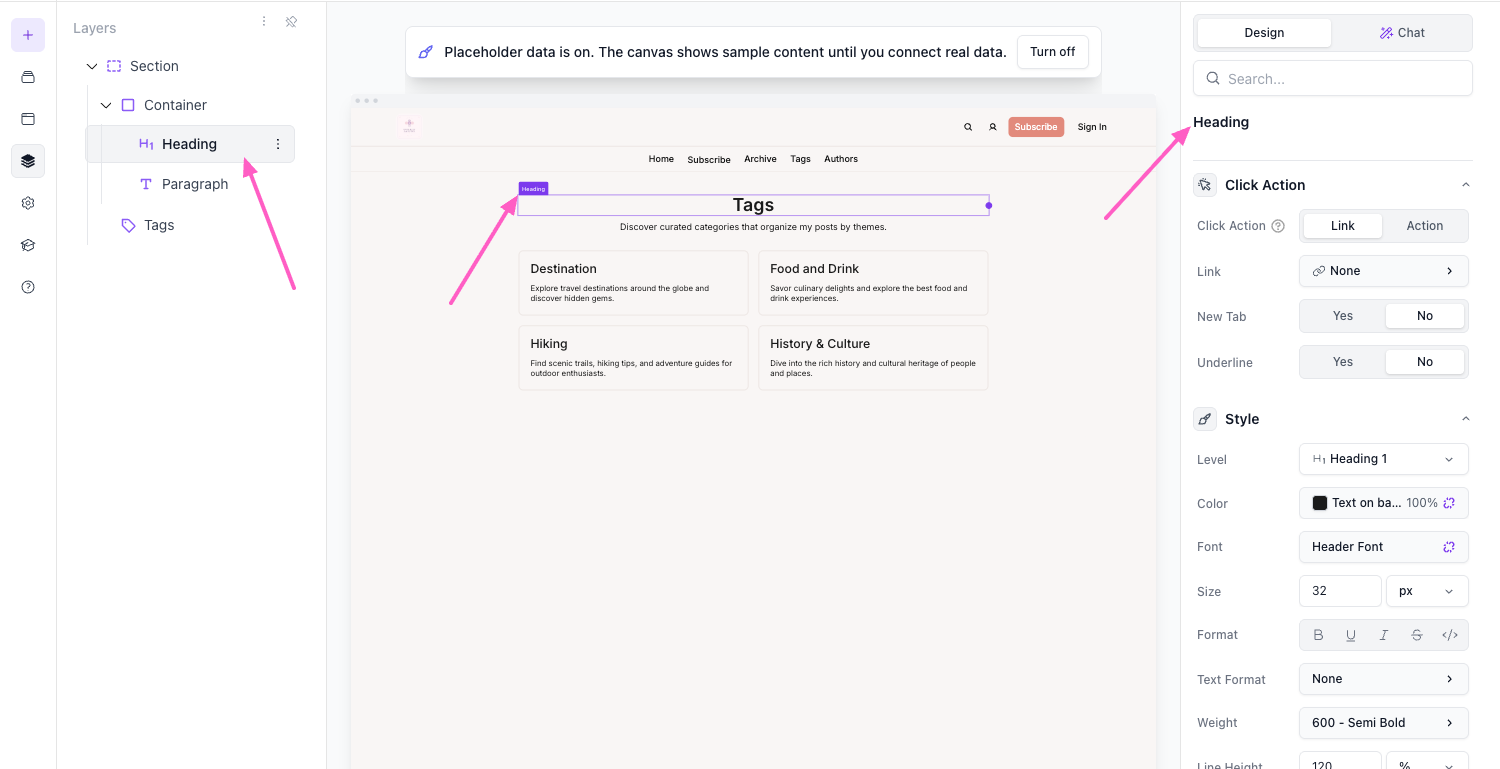Screen dimensions: 1500x769
Task: Apply strikethrough format icon
Action: 1417,635
